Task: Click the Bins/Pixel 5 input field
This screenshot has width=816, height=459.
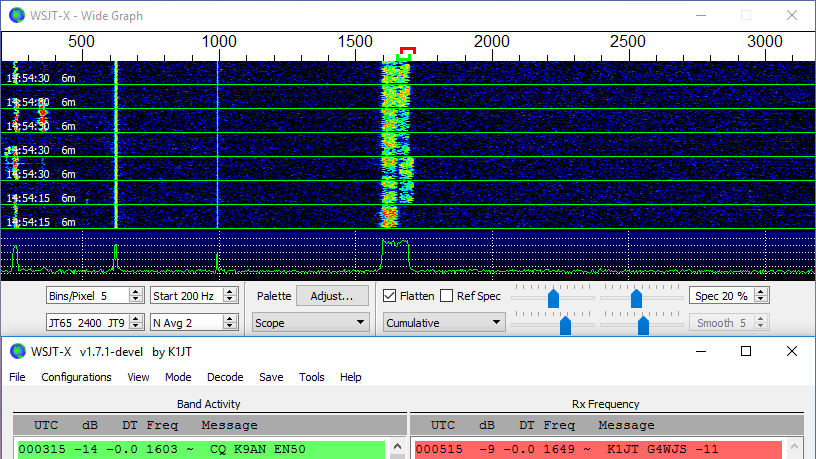Action: point(88,296)
